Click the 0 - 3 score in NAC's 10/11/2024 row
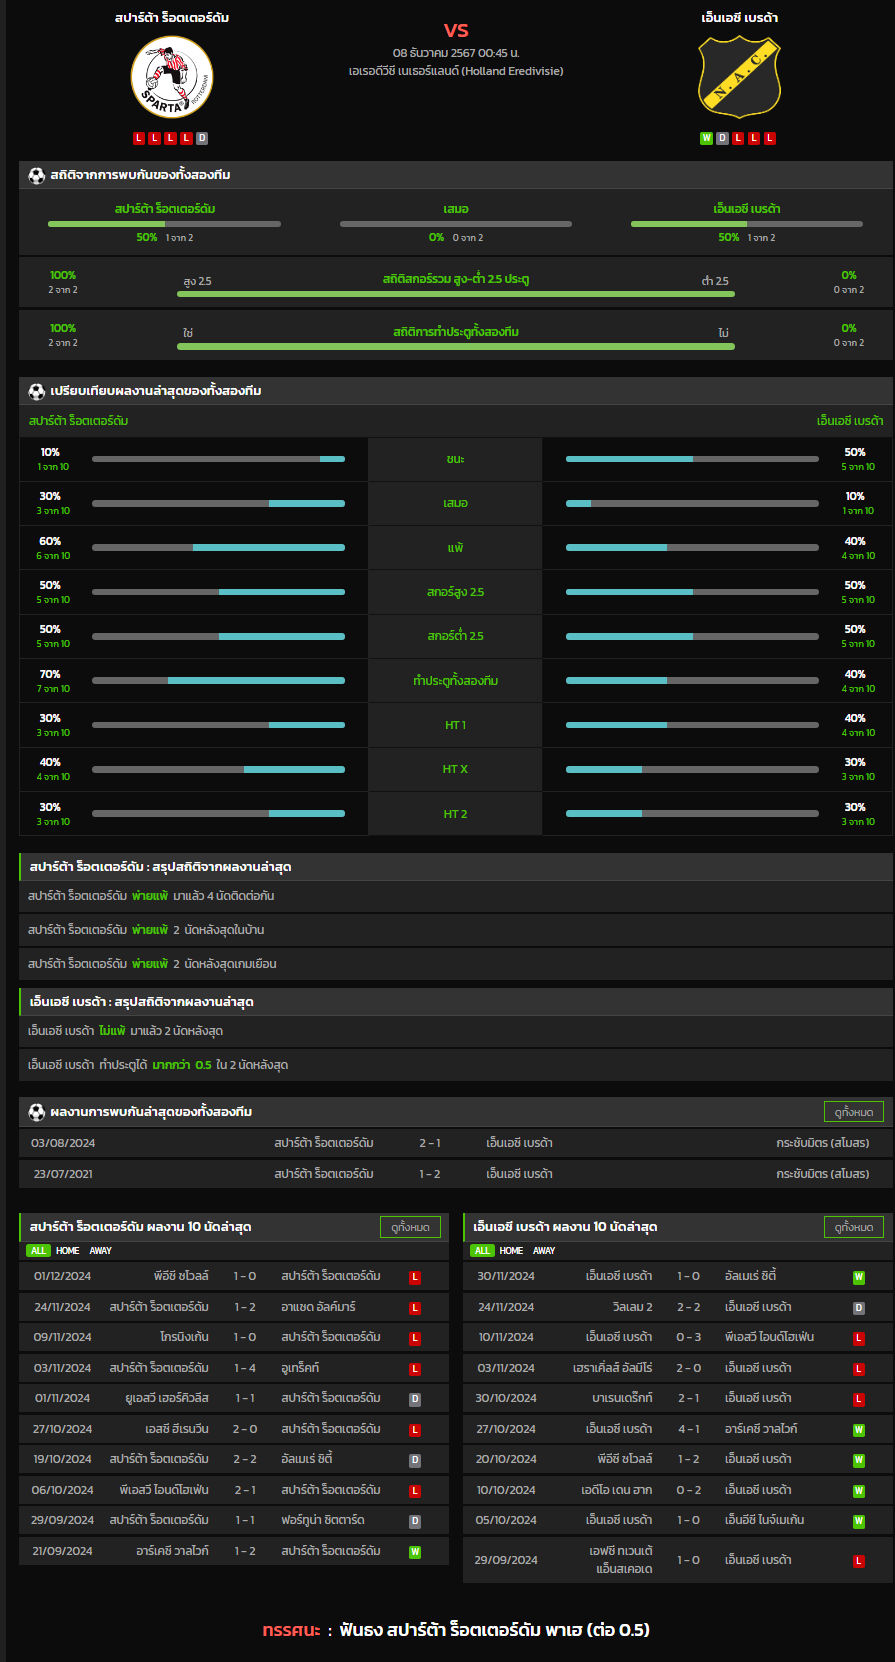This screenshot has height=1662, width=895. [689, 1338]
